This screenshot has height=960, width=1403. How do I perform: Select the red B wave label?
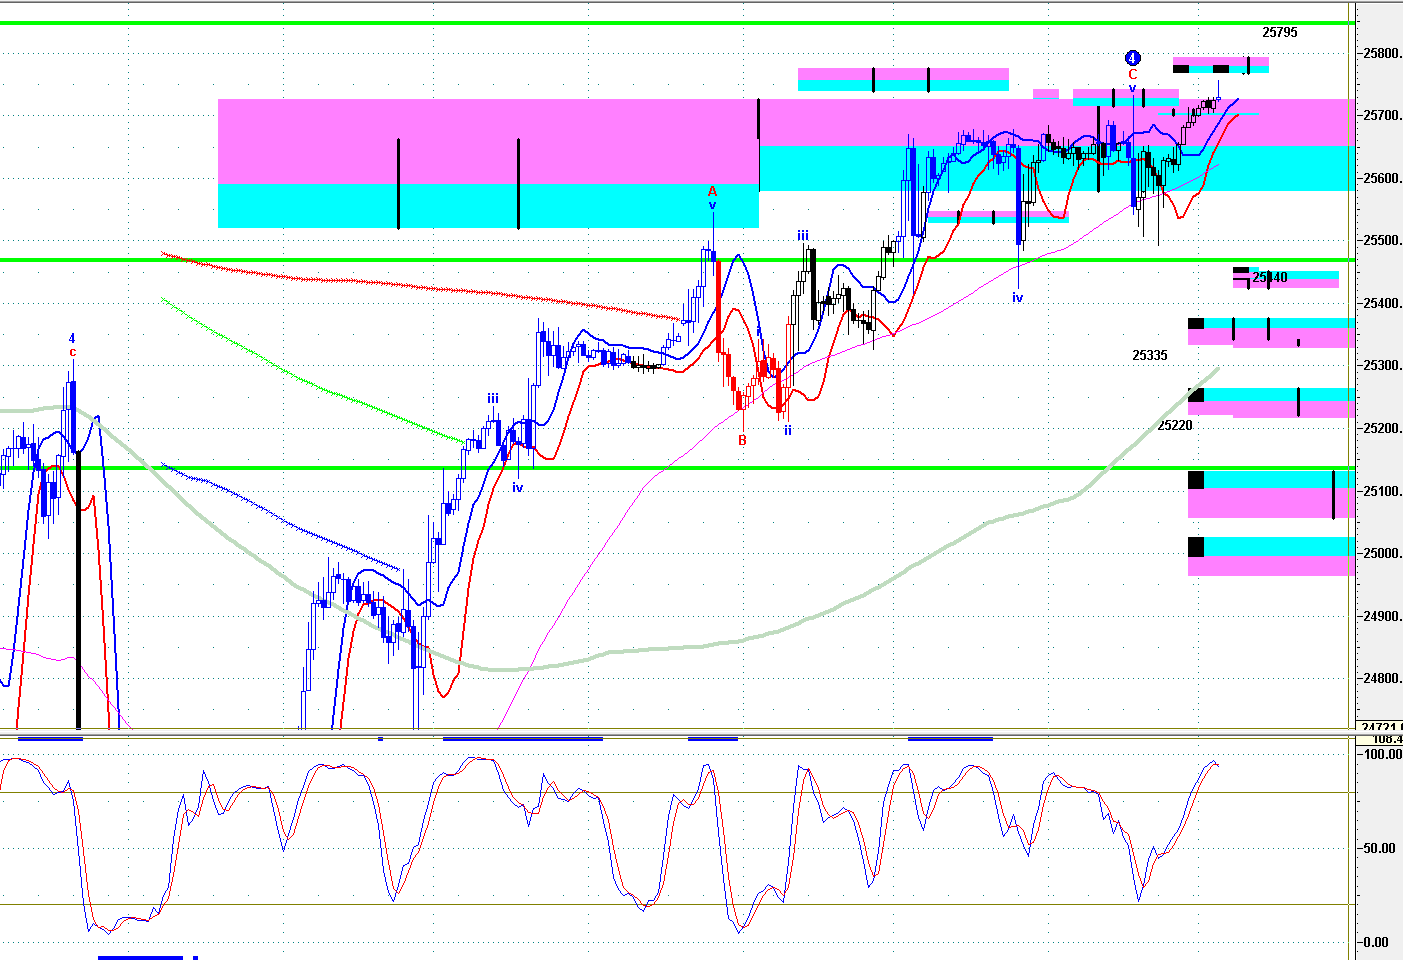[x=742, y=440]
